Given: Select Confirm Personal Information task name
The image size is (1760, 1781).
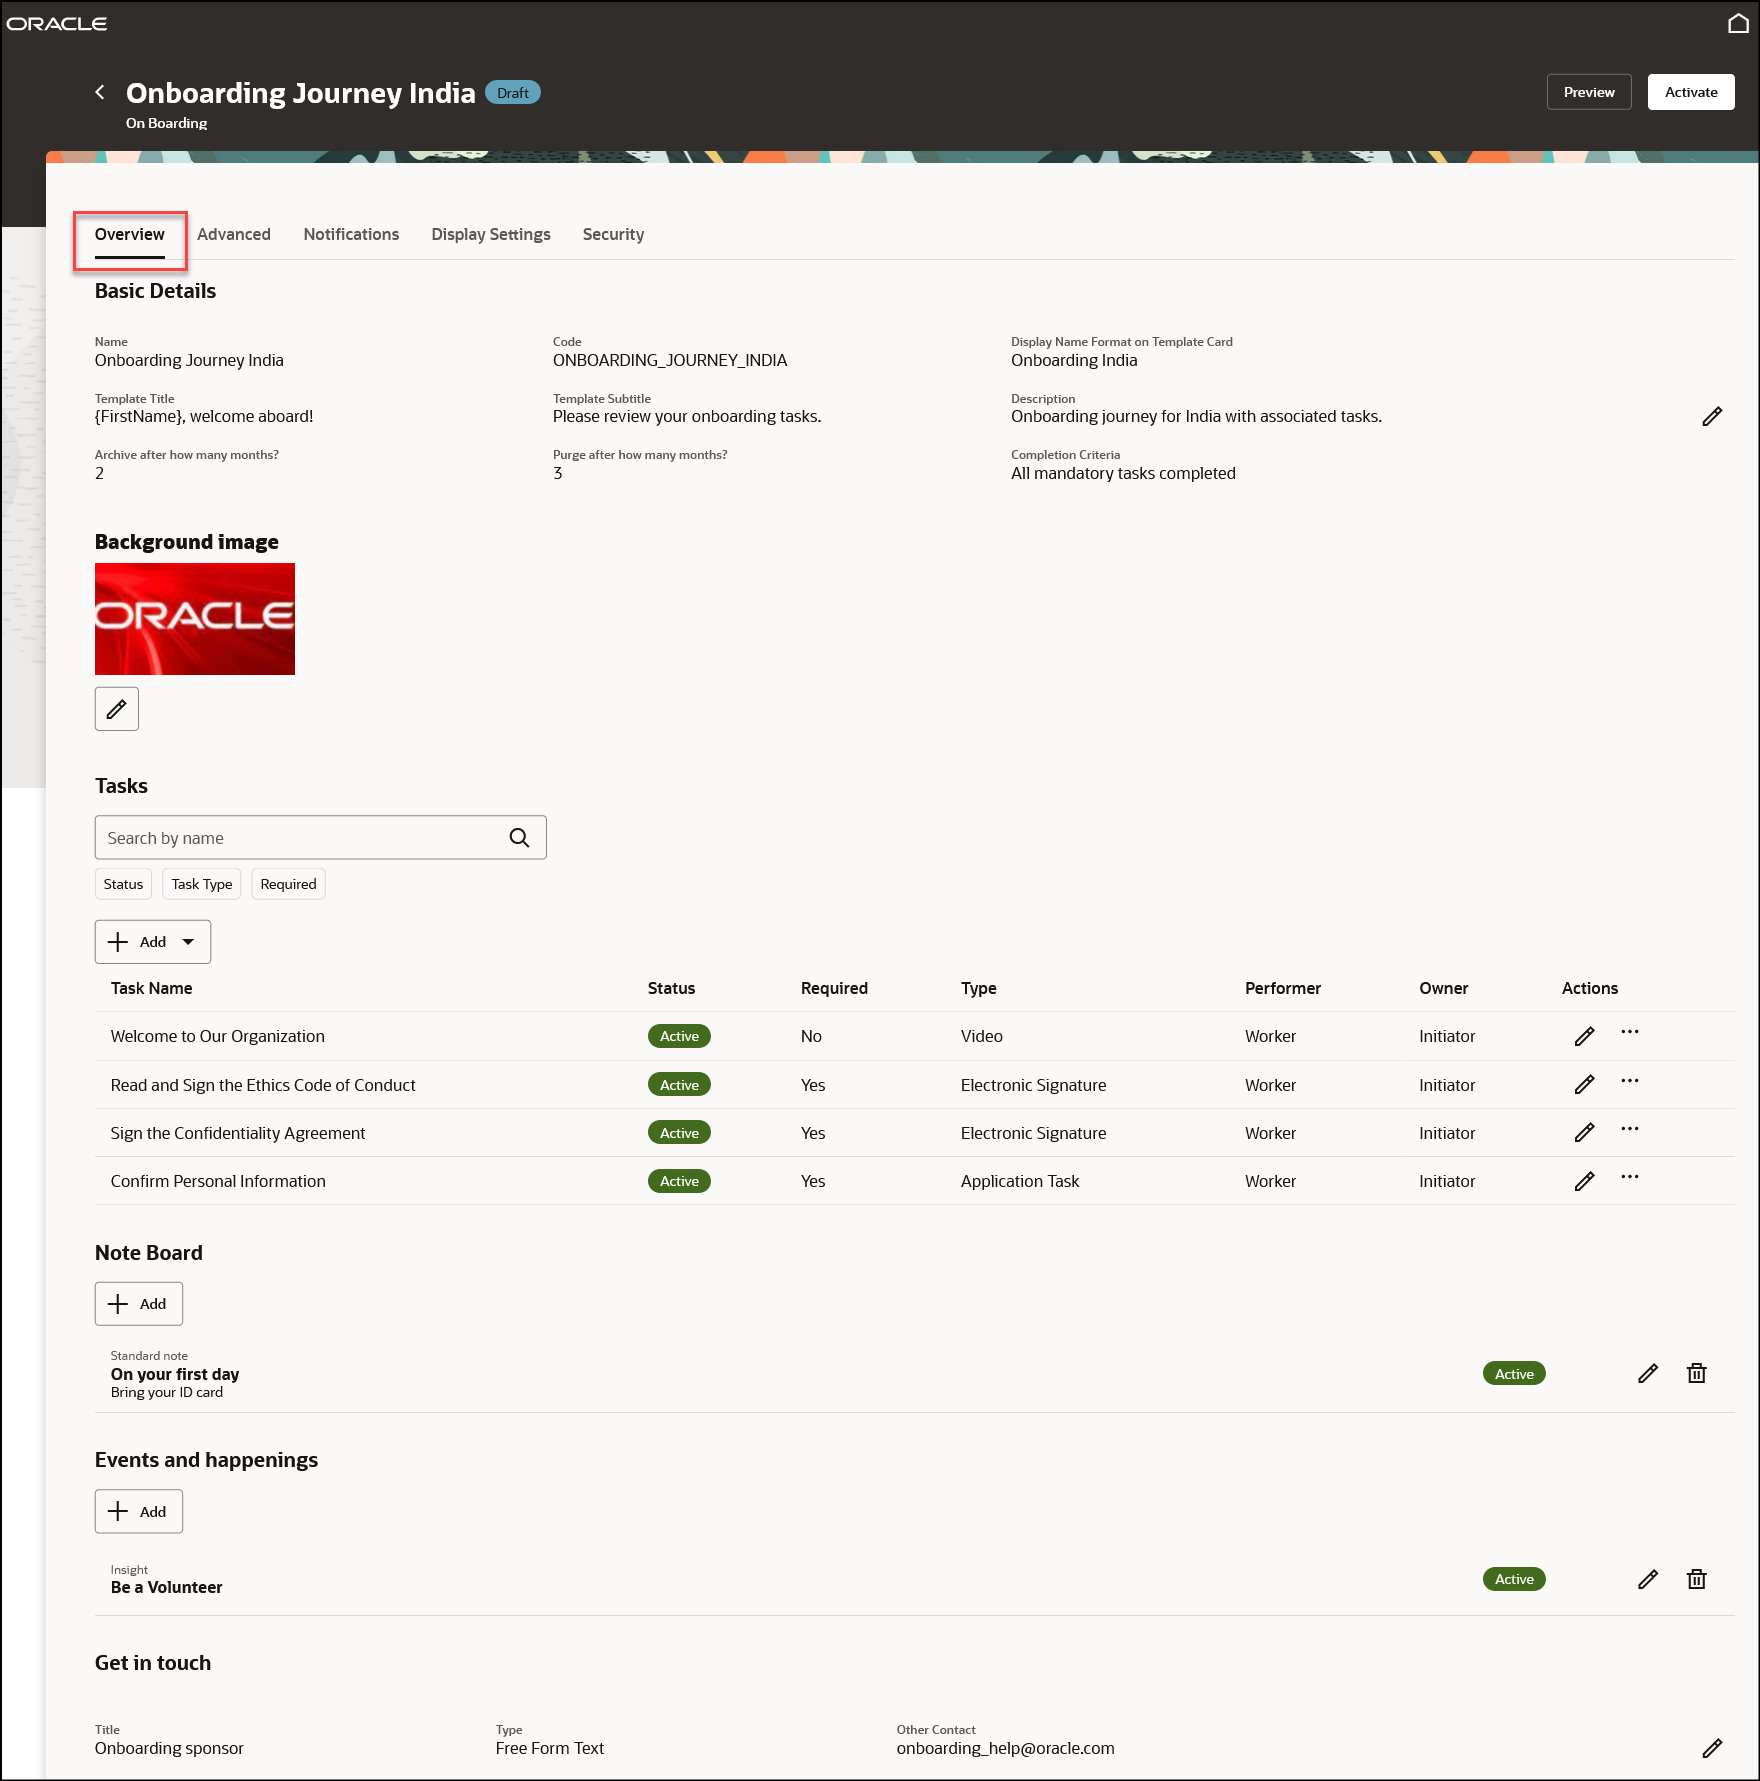Looking at the screenshot, I should [x=218, y=1181].
